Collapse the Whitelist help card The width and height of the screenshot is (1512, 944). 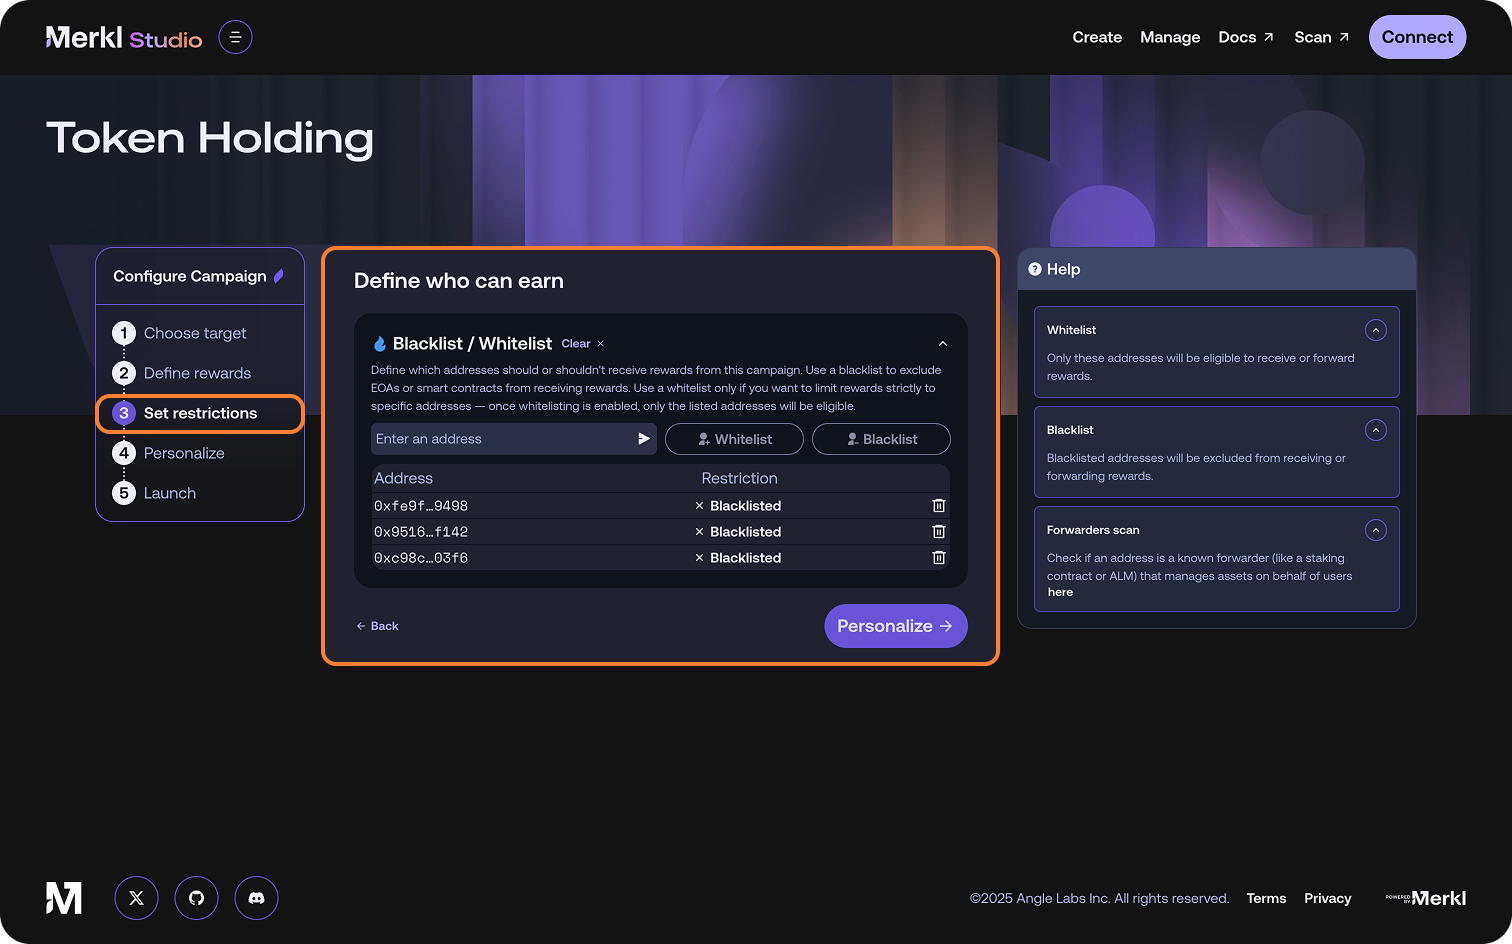tap(1375, 330)
